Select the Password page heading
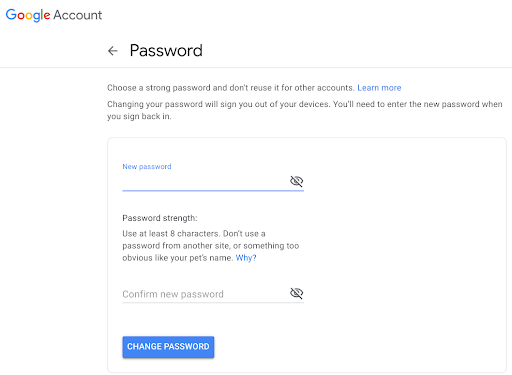Viewport: 512px width, 375px height. pos(166,51)
